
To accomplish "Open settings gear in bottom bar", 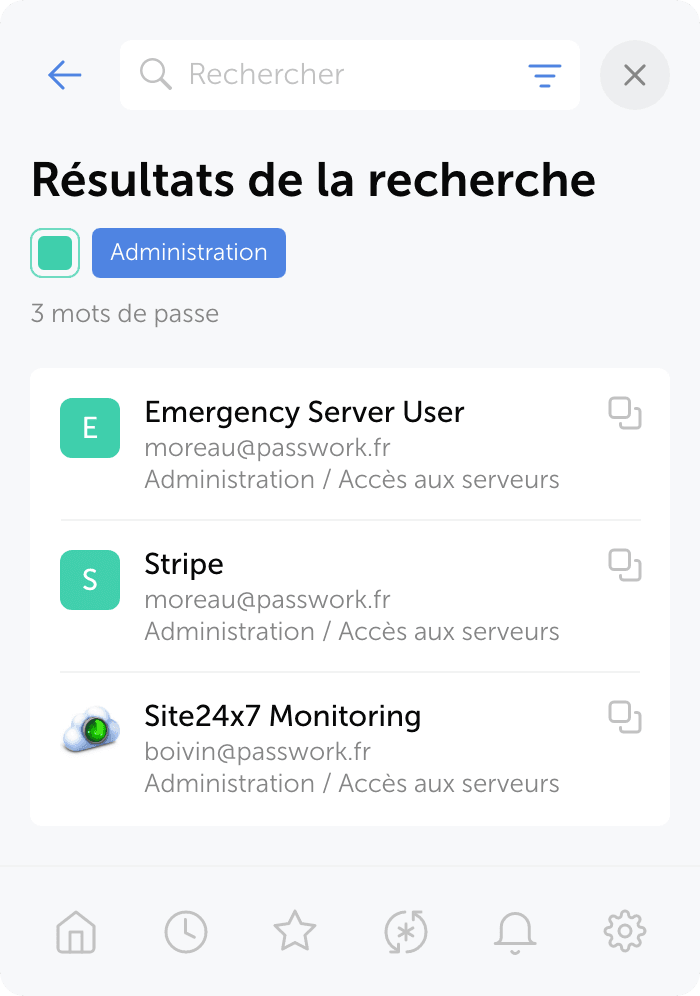I will click(624, 931).
